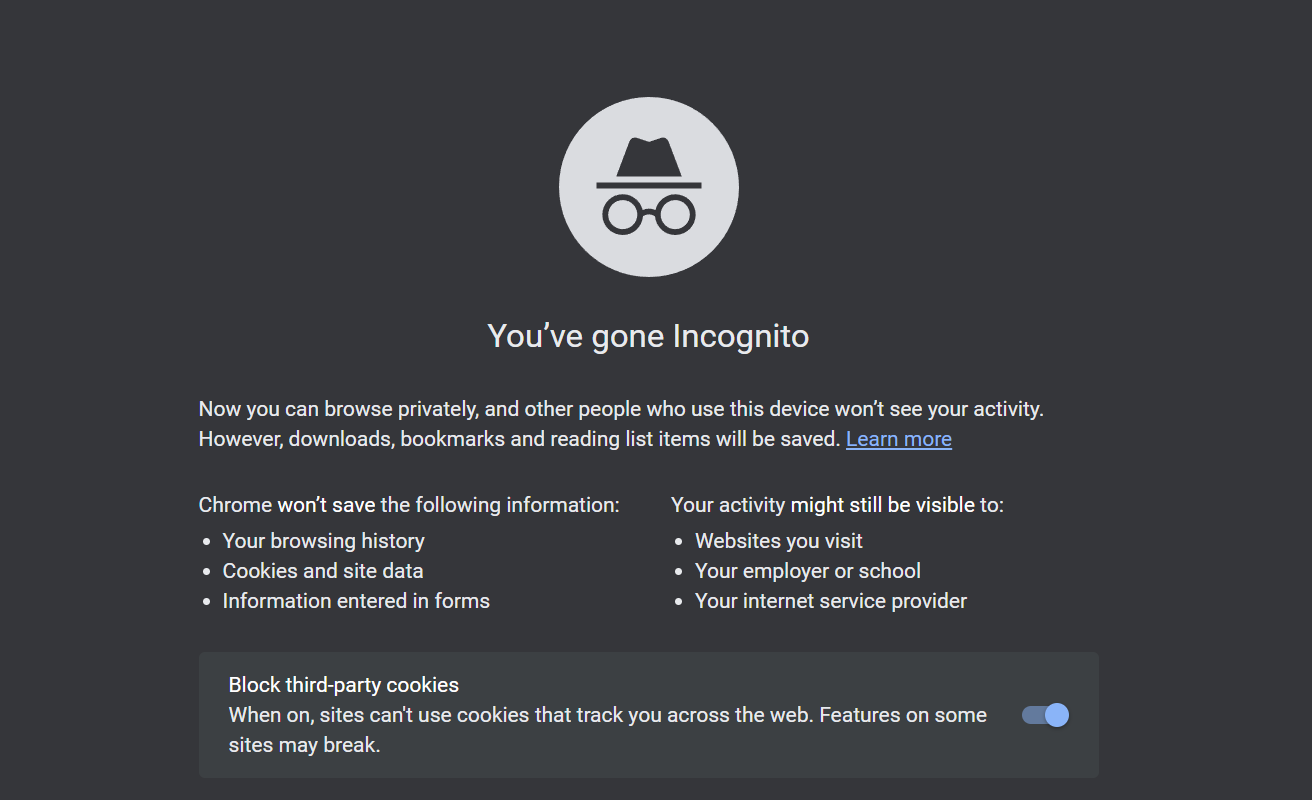This screenshot has width=1312, height=800.
Task: Click the Incognito hat-and-glasses icon
Action: click(x=648, y=187)
